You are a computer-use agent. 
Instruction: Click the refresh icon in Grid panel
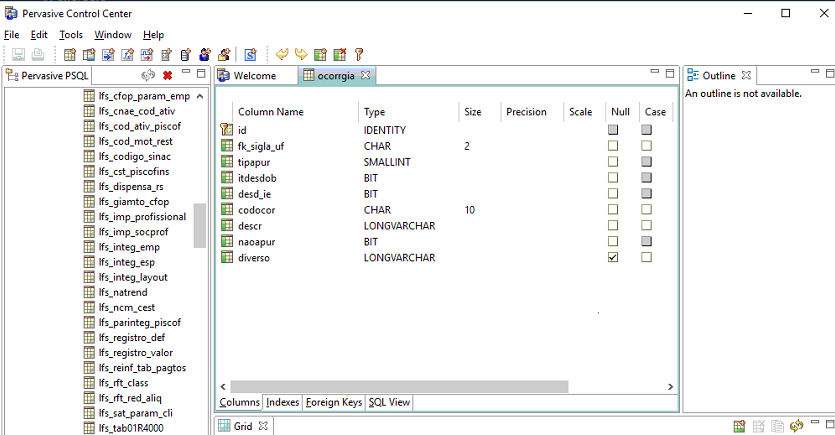(797, 426)
